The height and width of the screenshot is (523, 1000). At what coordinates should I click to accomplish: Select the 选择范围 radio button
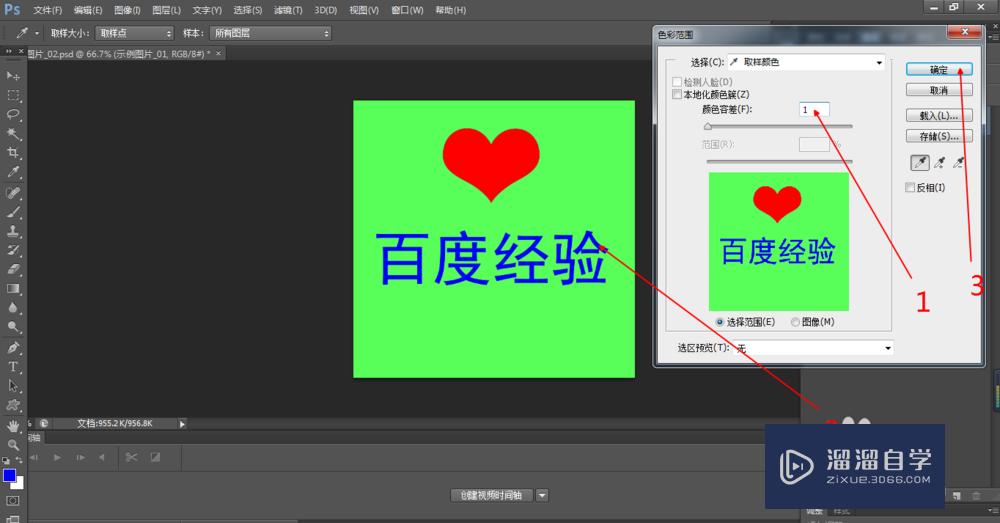click(719, 322)
